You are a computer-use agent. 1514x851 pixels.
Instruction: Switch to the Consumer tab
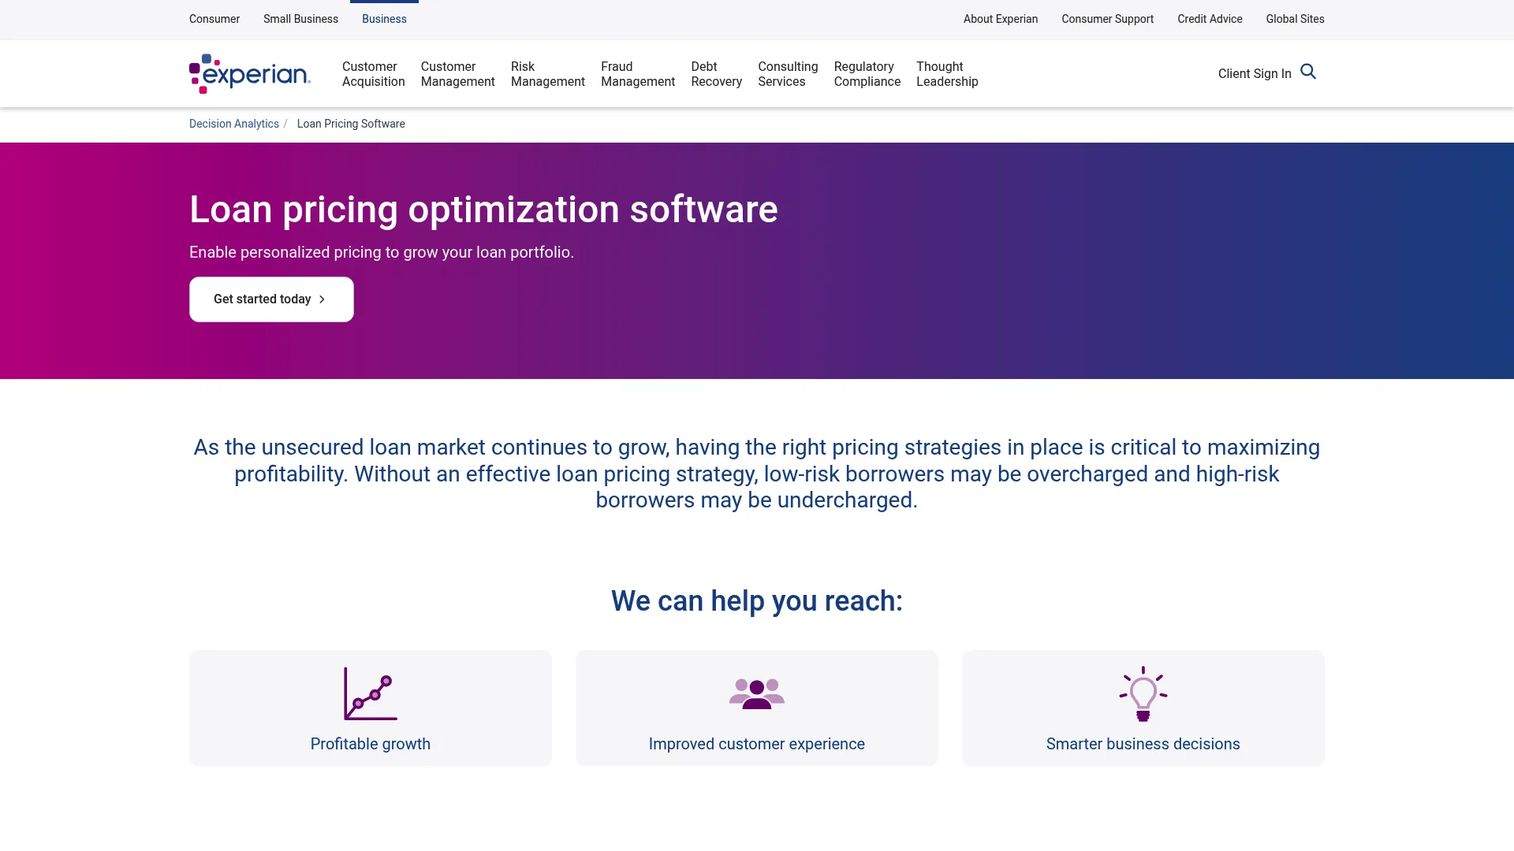214,19
